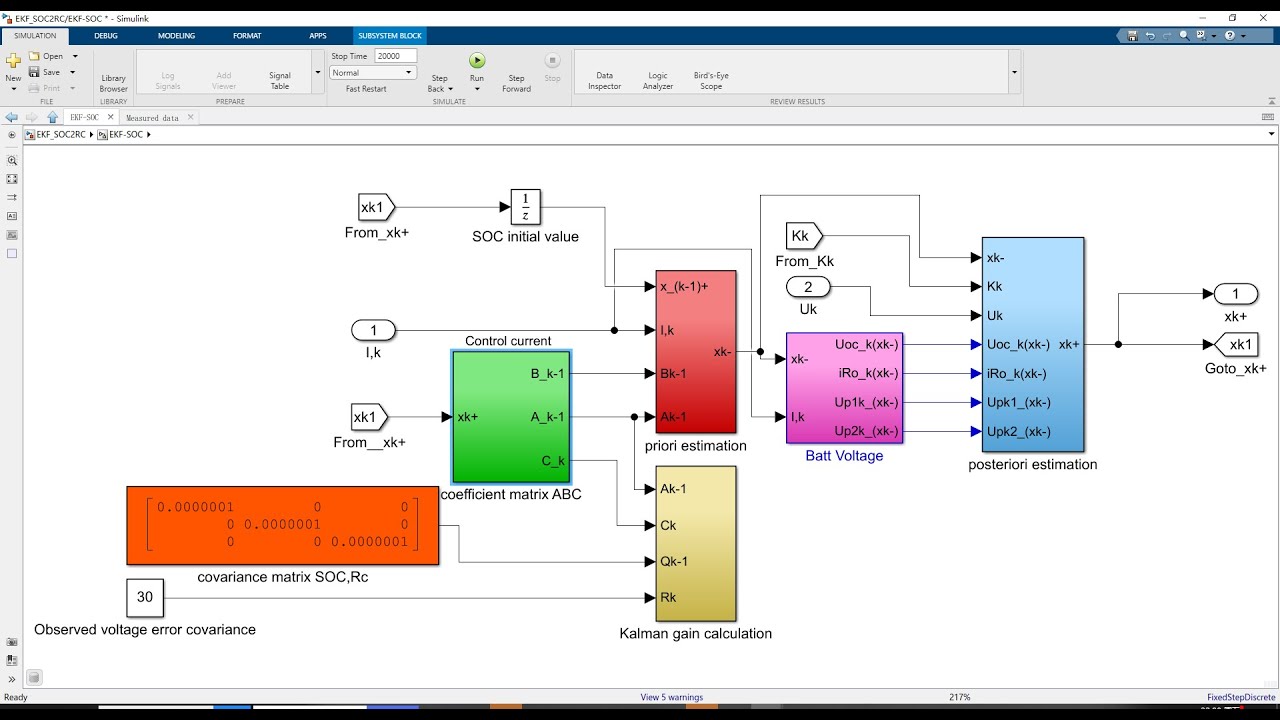Open the Data Inspector

pyautogui.click(x=604, y=80)
